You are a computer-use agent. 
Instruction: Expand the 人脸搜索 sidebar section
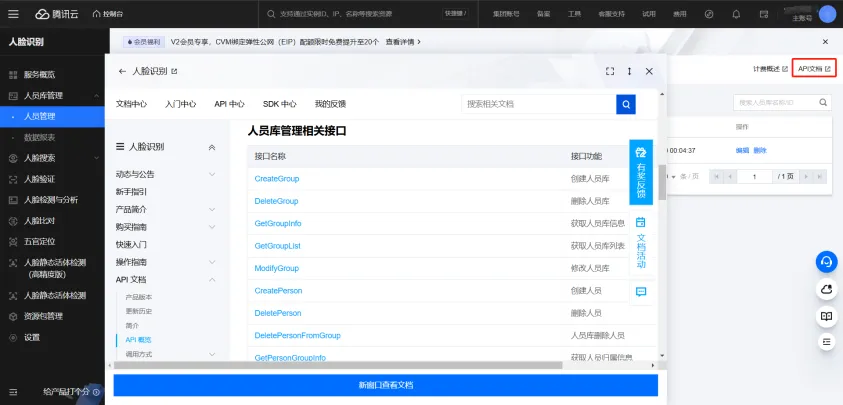pyautogui.click(x=96, y=158)
